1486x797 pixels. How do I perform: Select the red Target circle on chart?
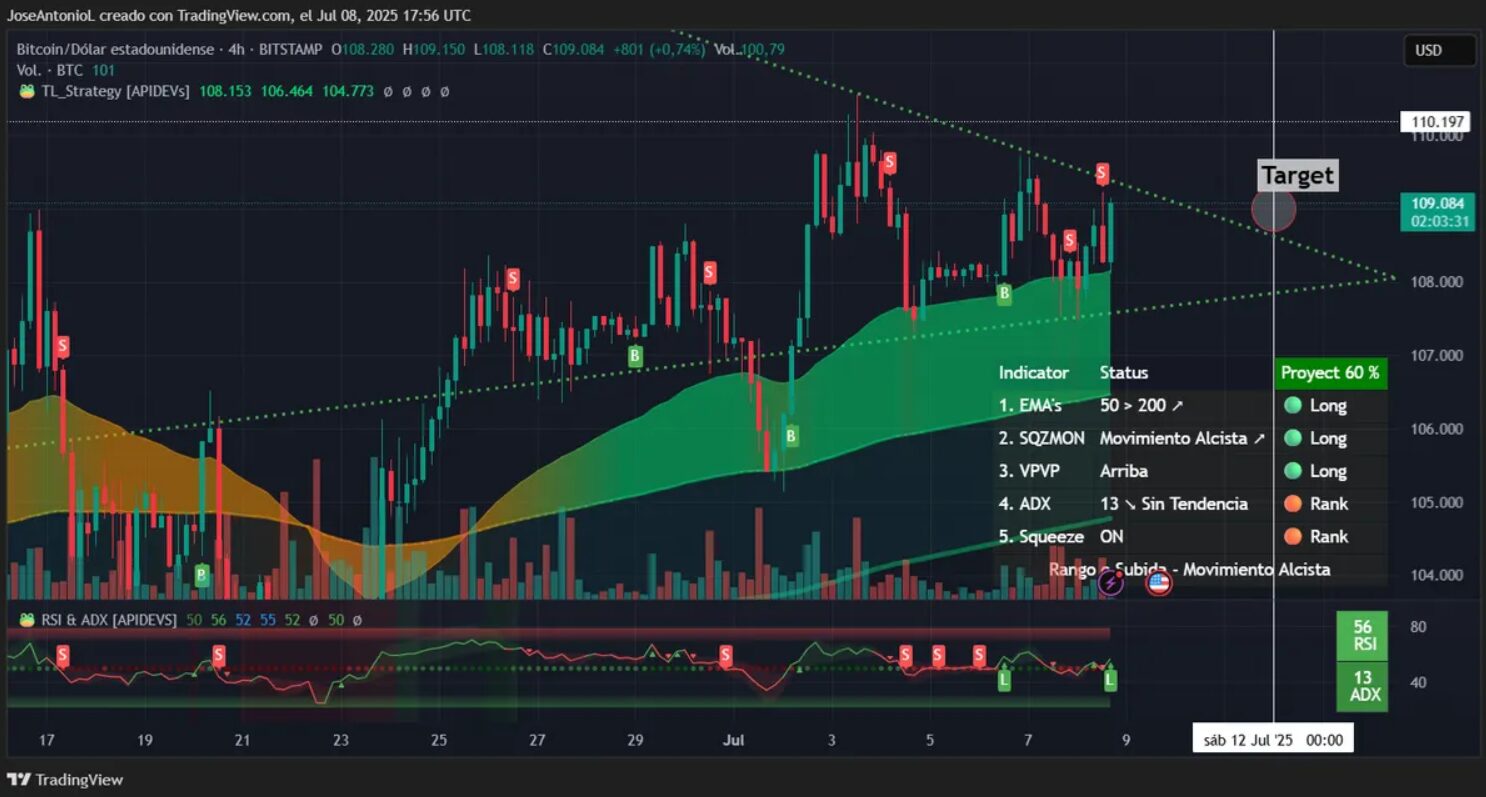point(1273,210)
